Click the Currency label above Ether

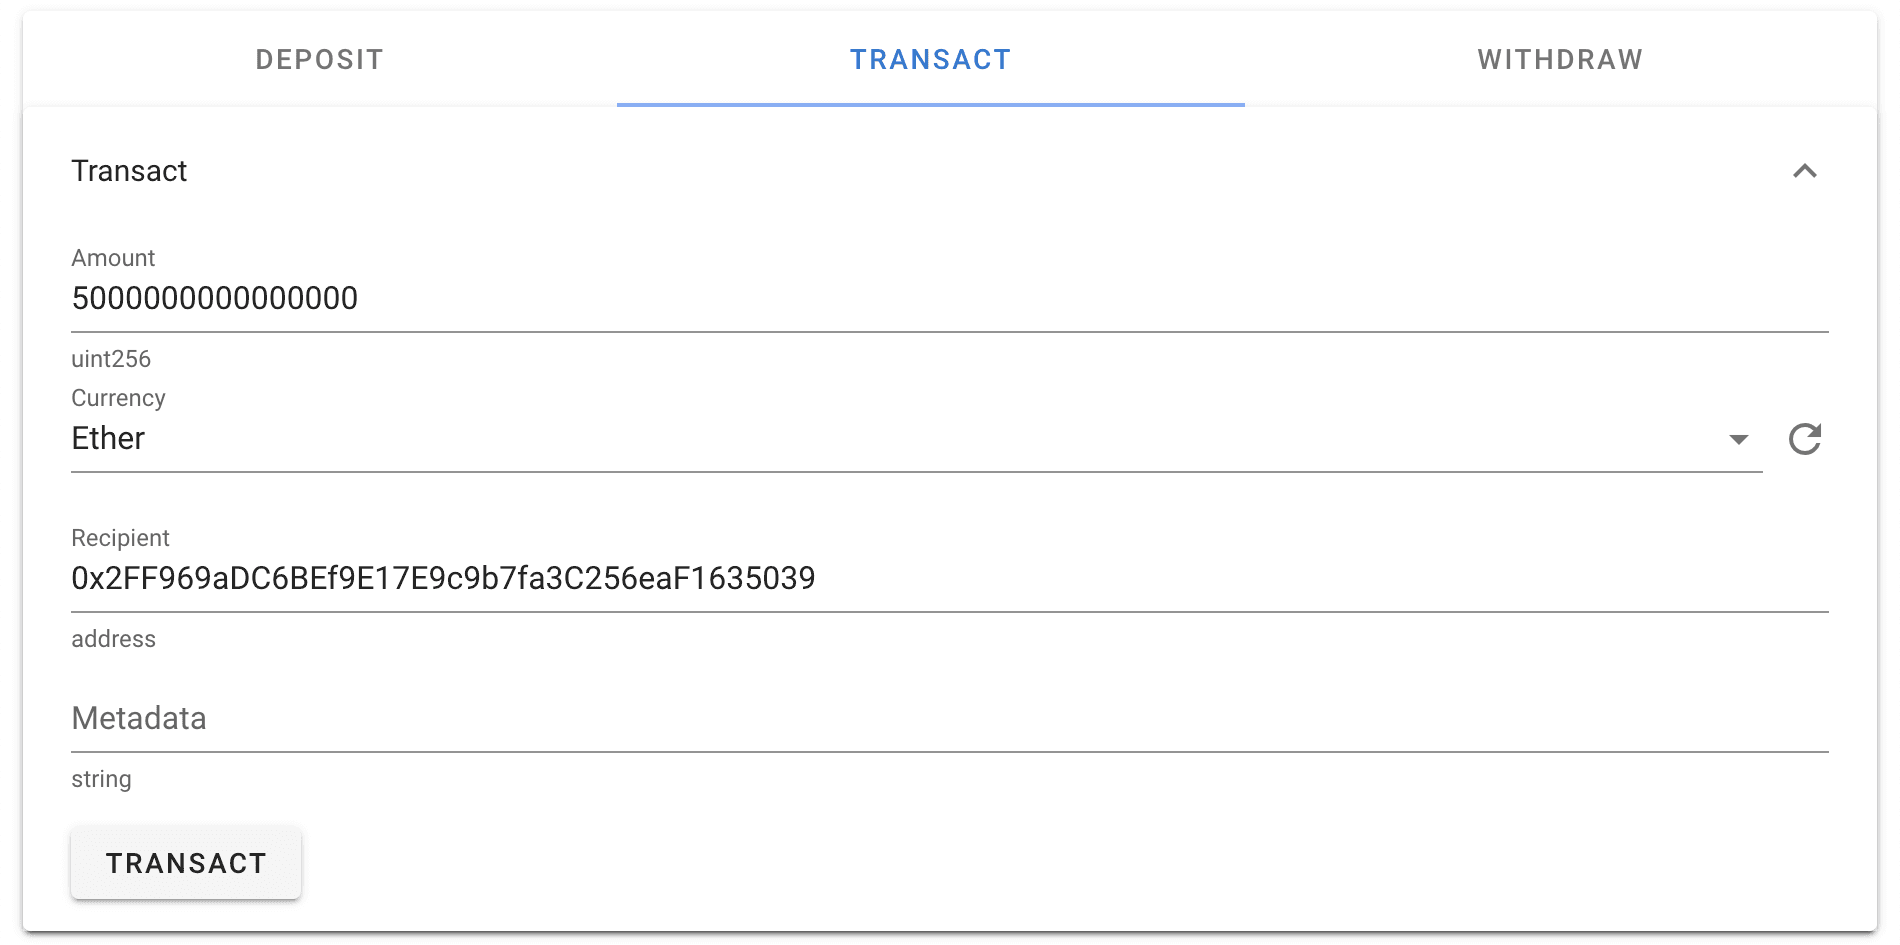117,398
